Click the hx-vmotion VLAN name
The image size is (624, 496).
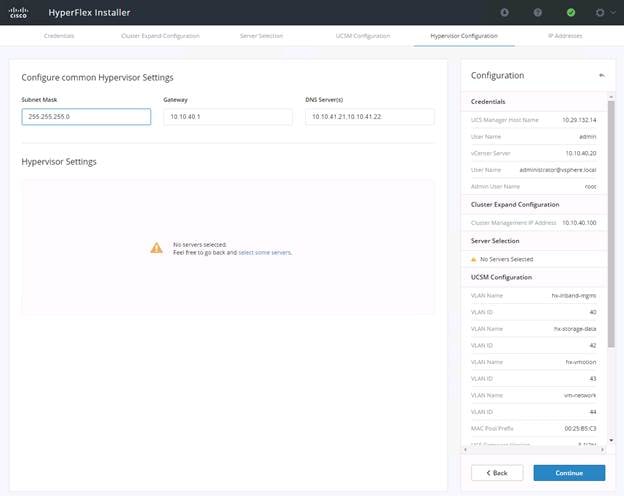pos(581,362)
